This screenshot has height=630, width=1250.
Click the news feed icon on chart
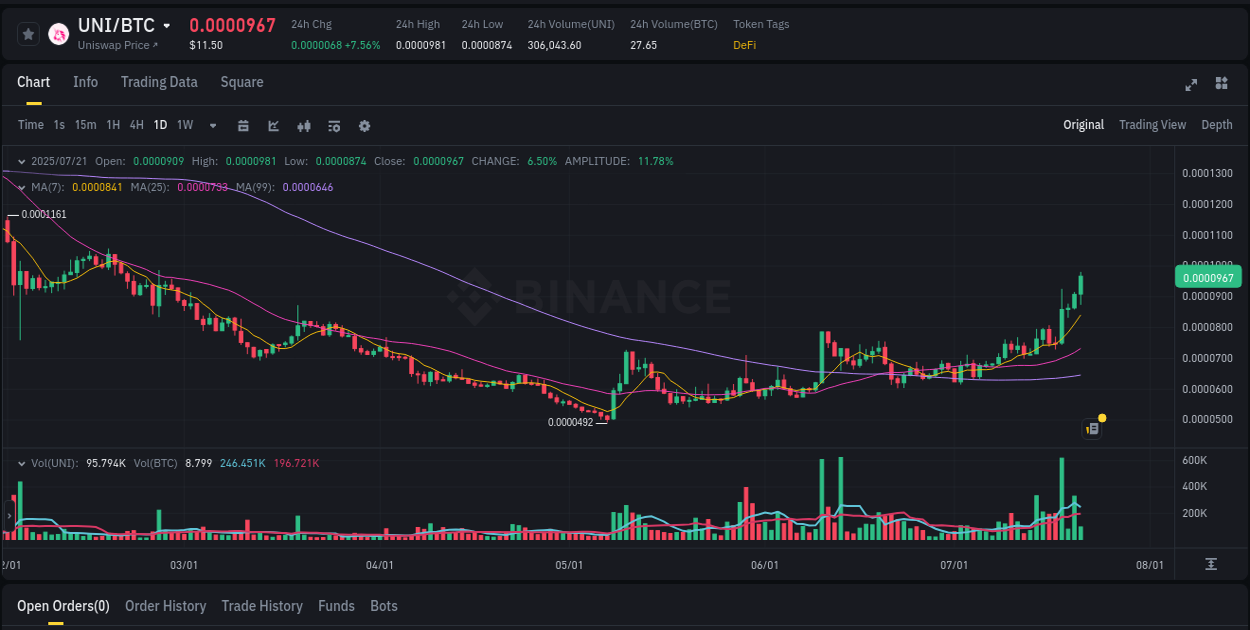click(x=1091, y=427)
